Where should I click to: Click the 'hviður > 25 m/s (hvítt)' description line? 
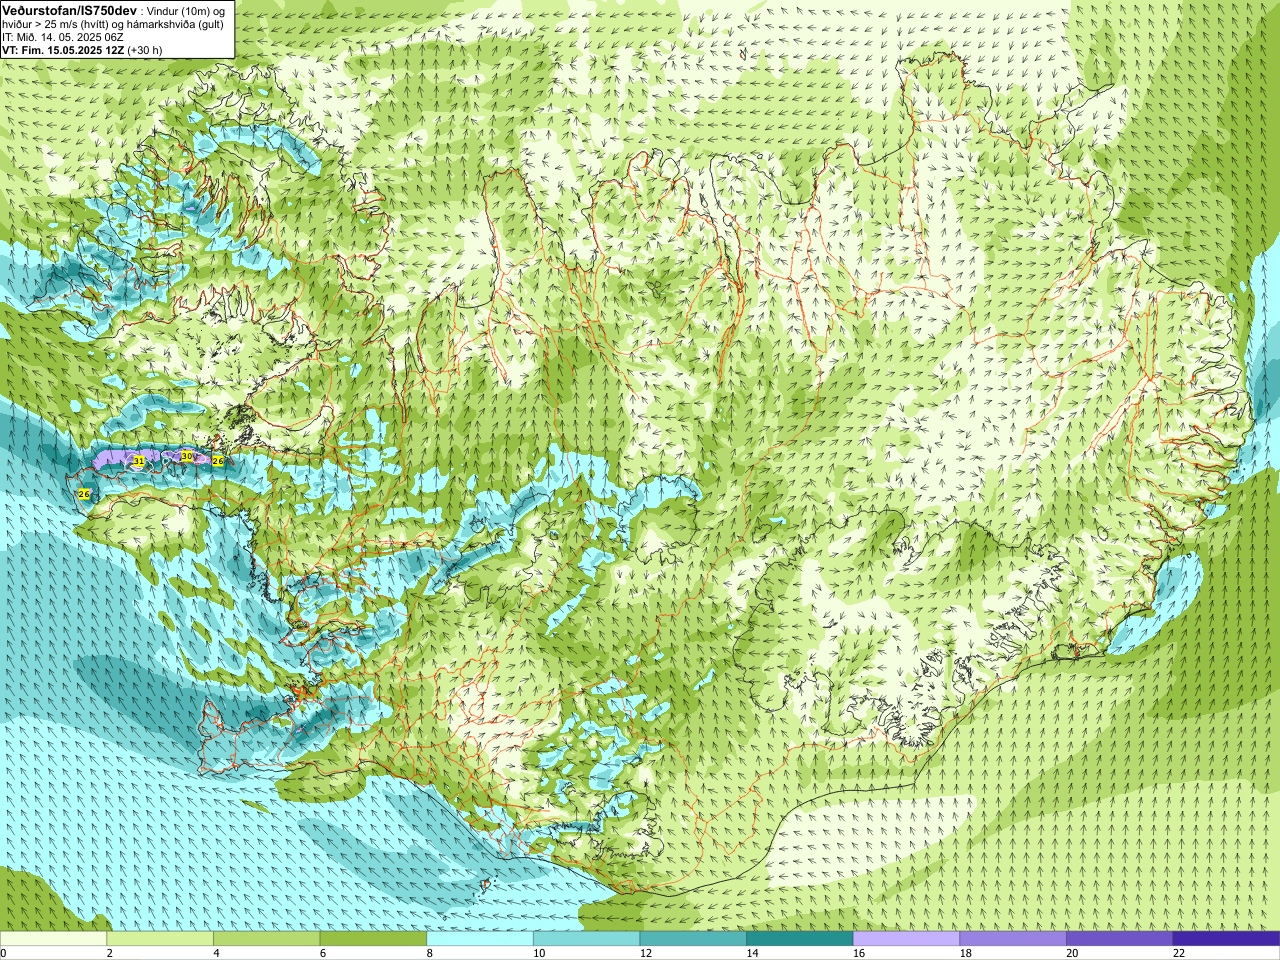pos(112,24)
